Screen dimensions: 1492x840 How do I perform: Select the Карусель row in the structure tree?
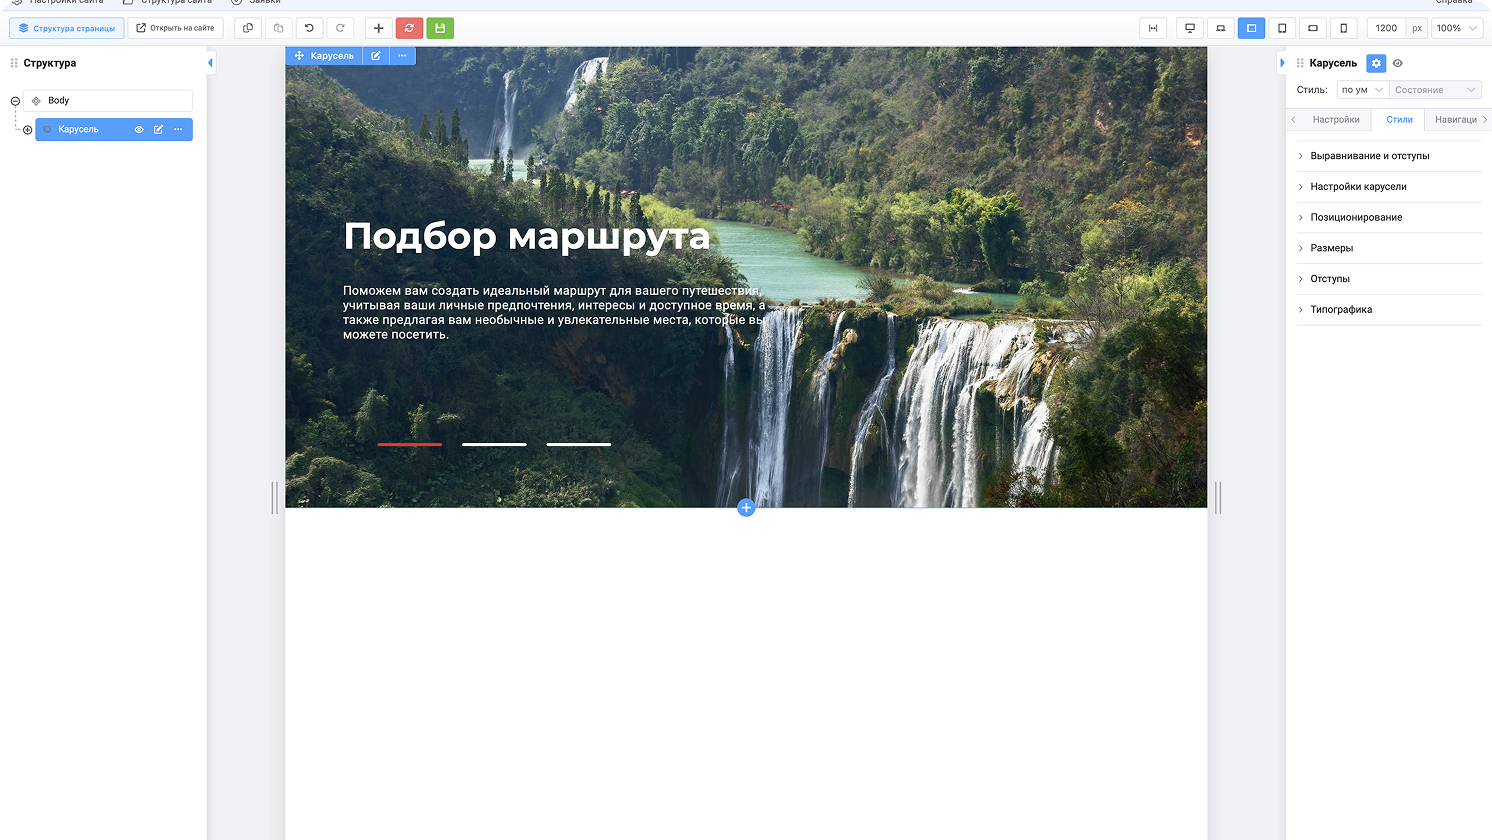click(114, 129)
